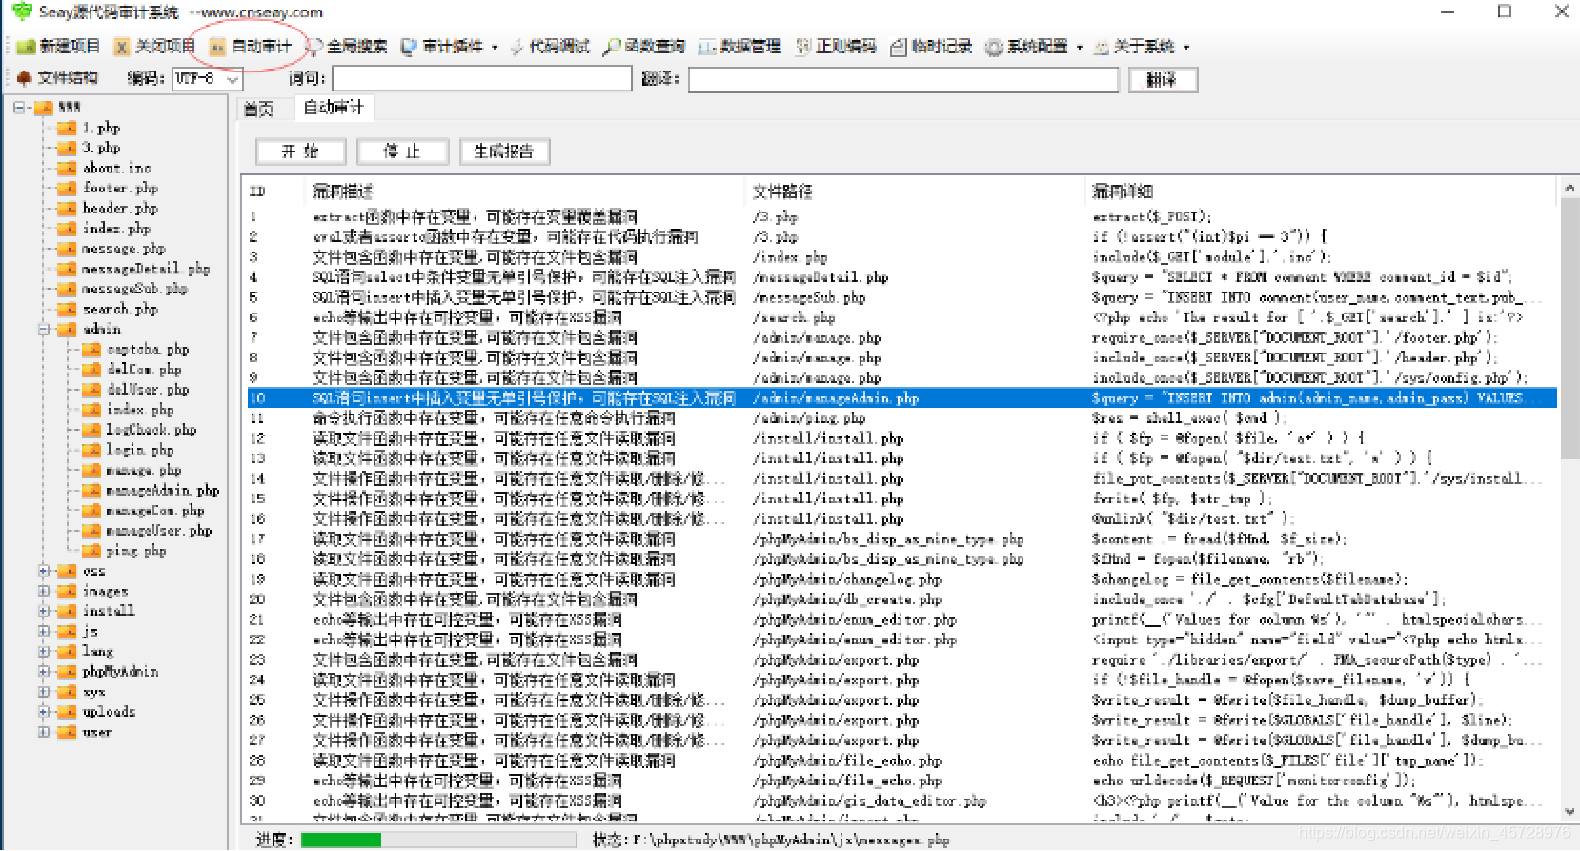Viewport: 1580px width, 851px height.
Task: Click the 开始 button
Action: click(300, 151)
